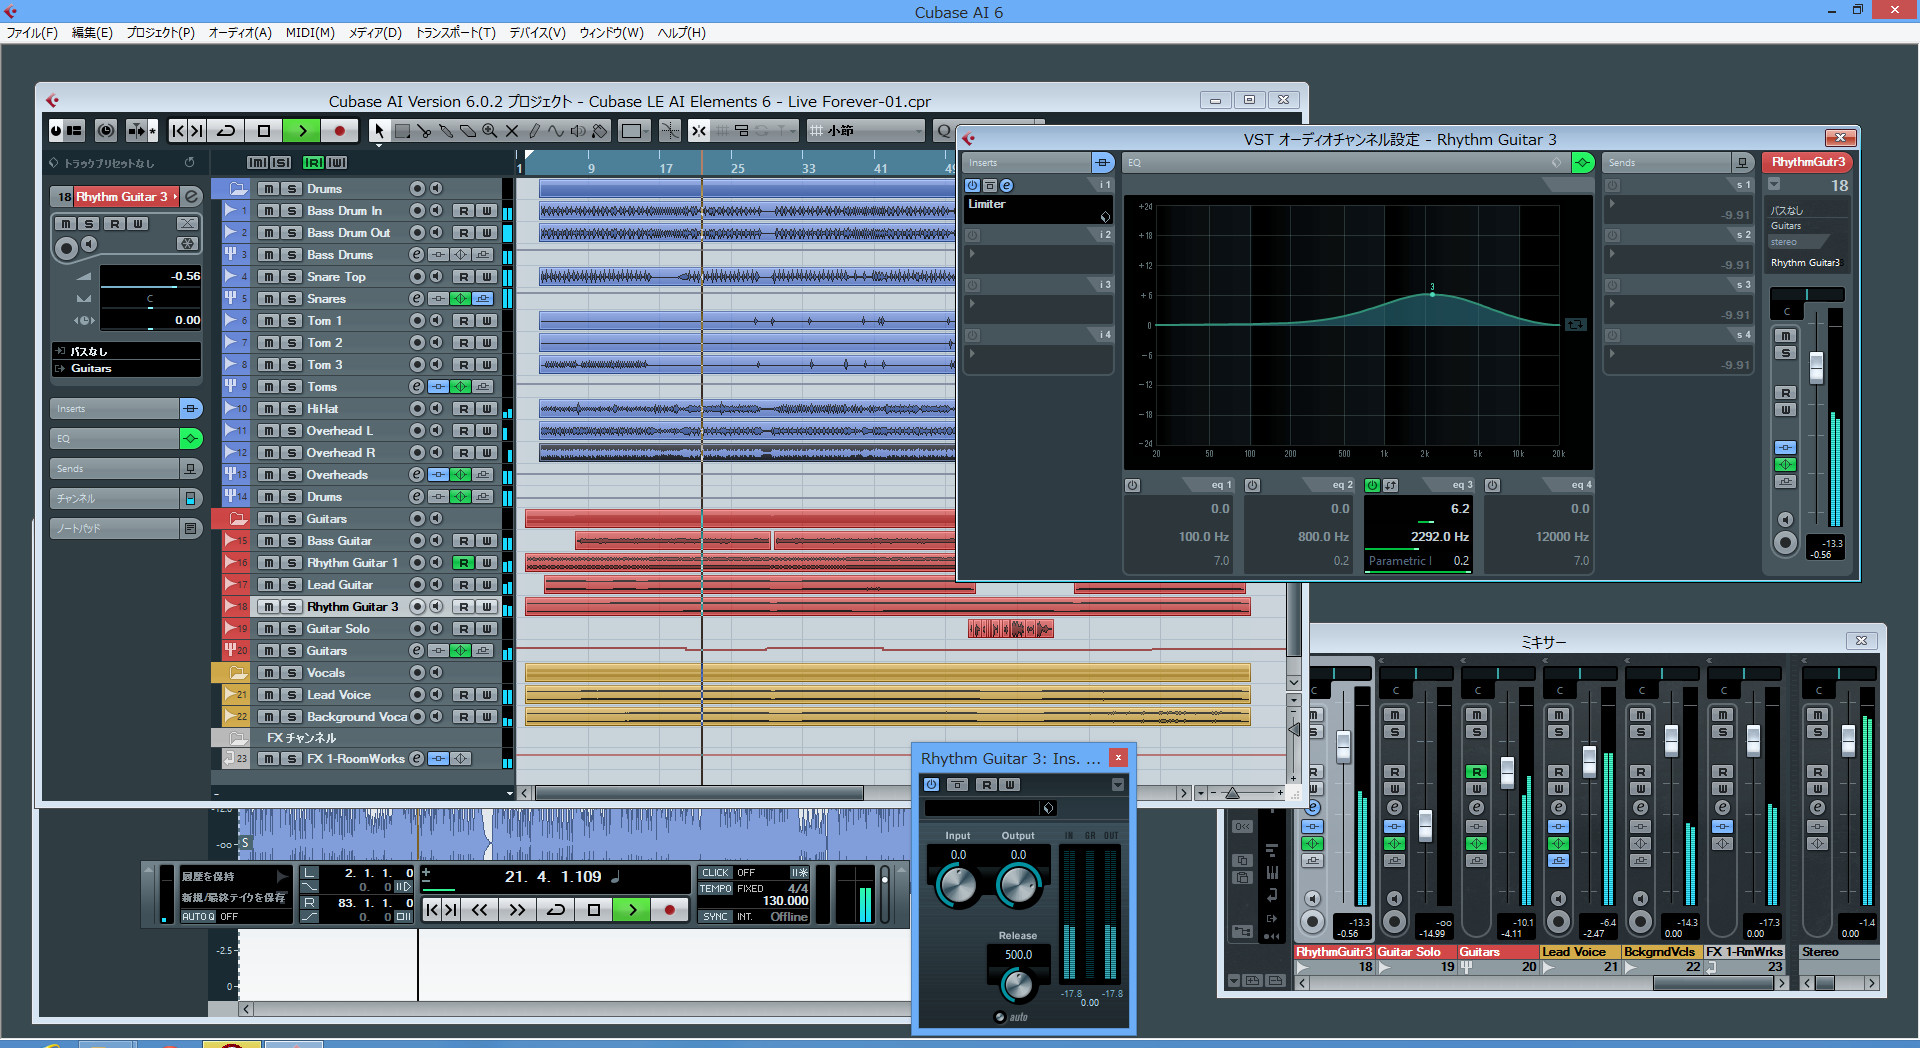Select the Play speaker tool
1920x1048 pixels.
click(578, 131)
